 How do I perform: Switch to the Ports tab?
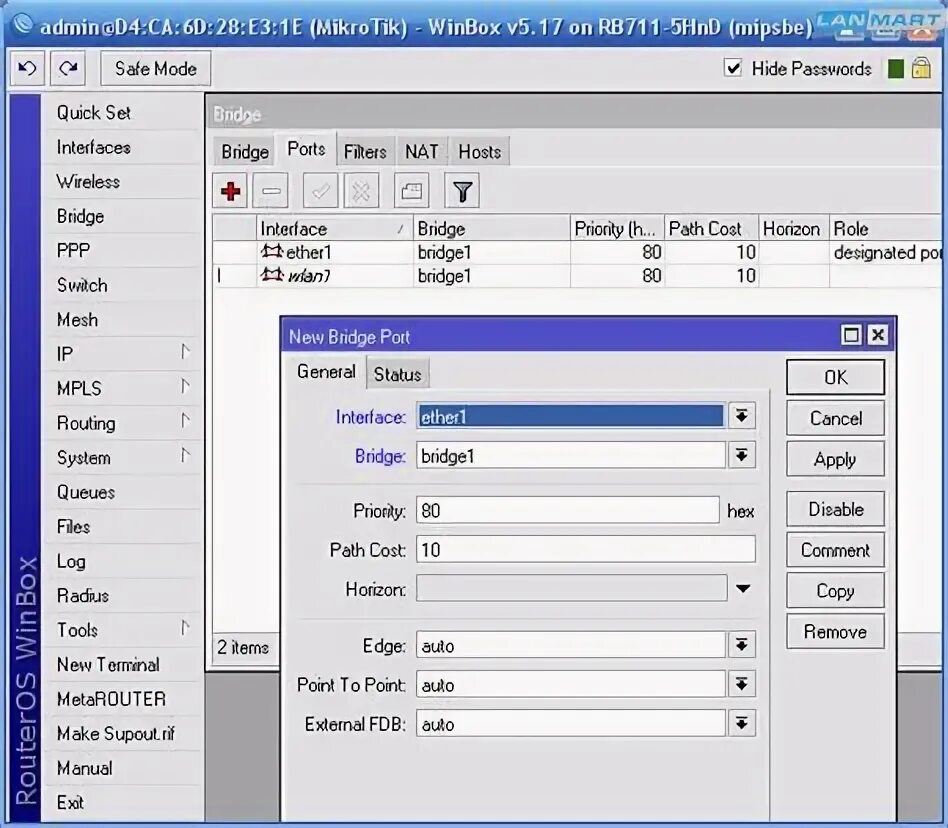306,149
